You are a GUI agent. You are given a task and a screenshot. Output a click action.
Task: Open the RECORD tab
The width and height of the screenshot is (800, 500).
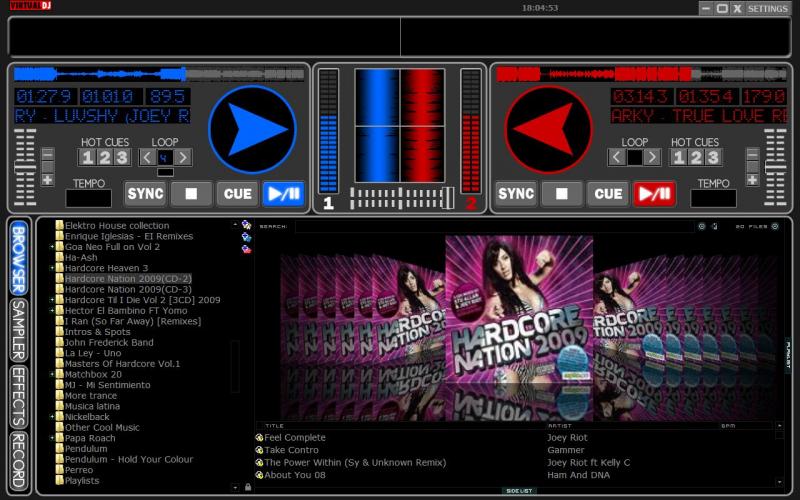[x=19, y=461]
